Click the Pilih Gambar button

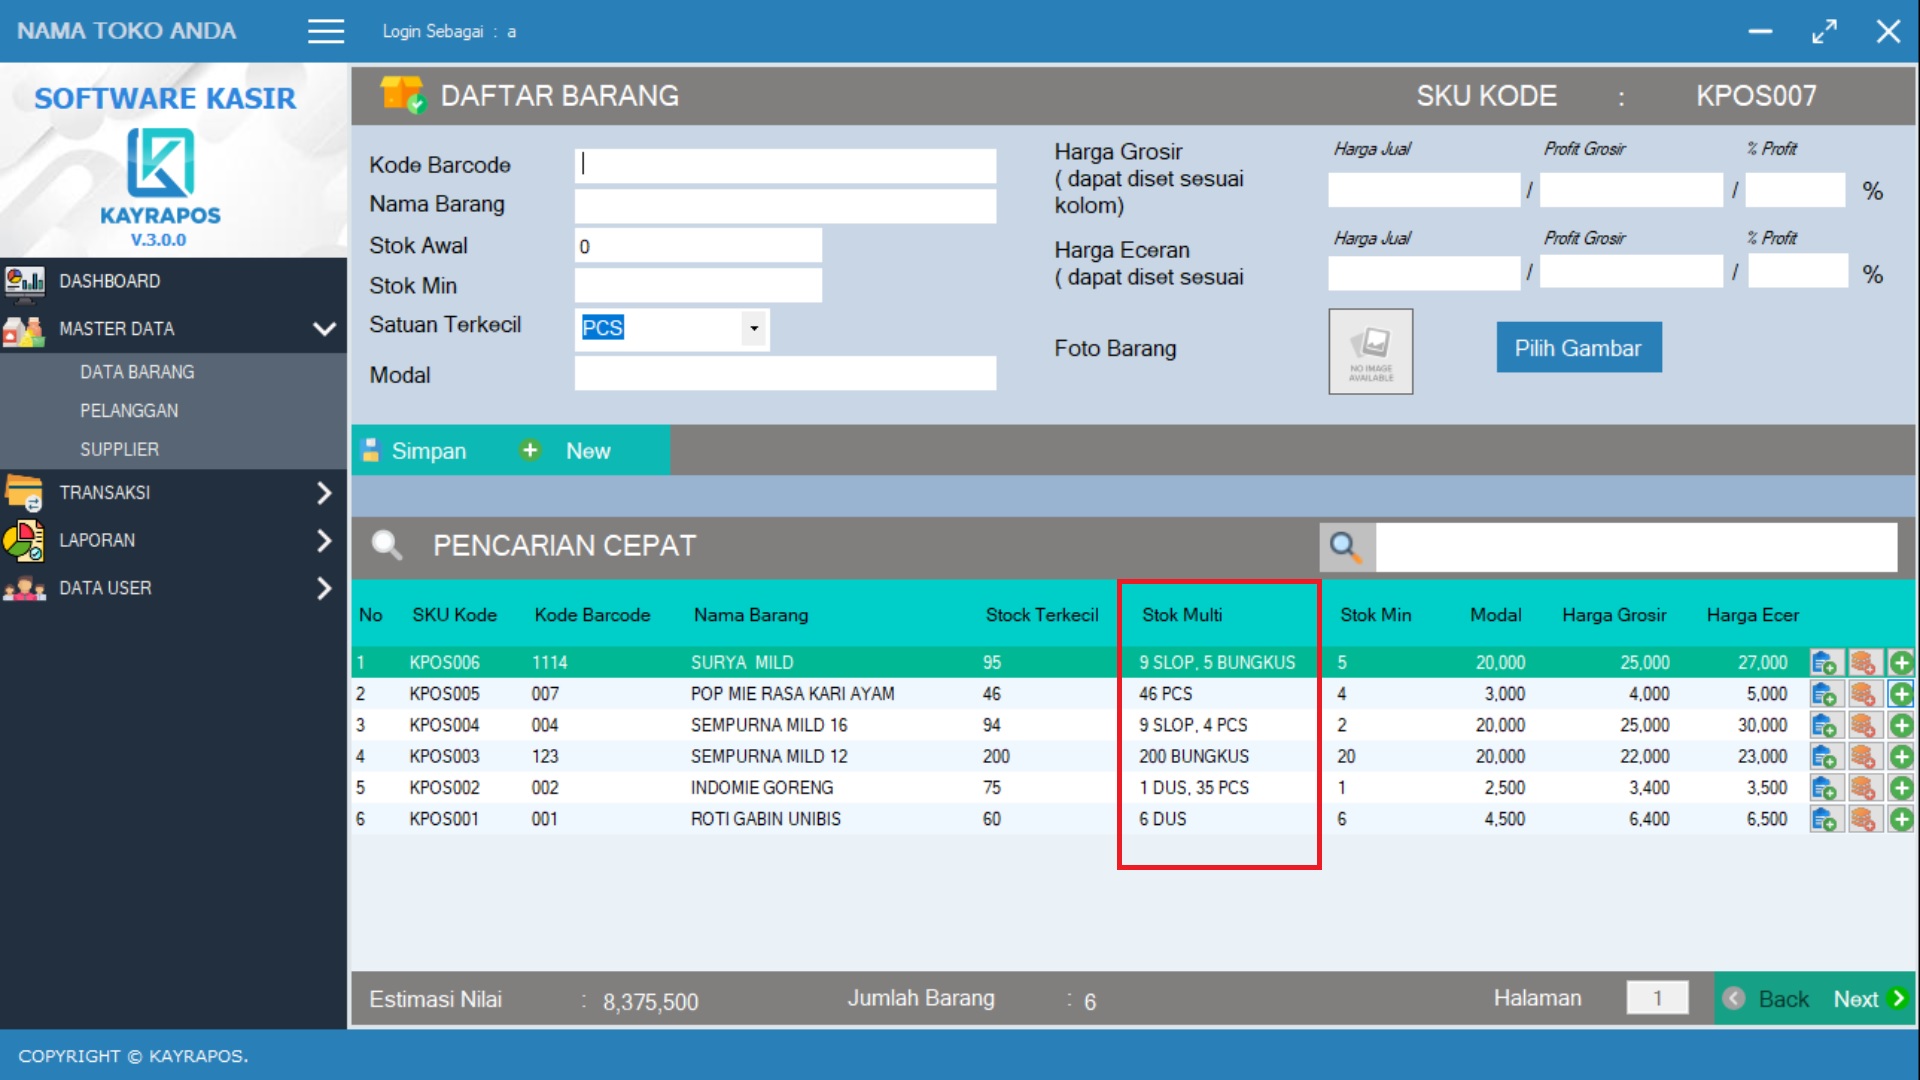1578,347
